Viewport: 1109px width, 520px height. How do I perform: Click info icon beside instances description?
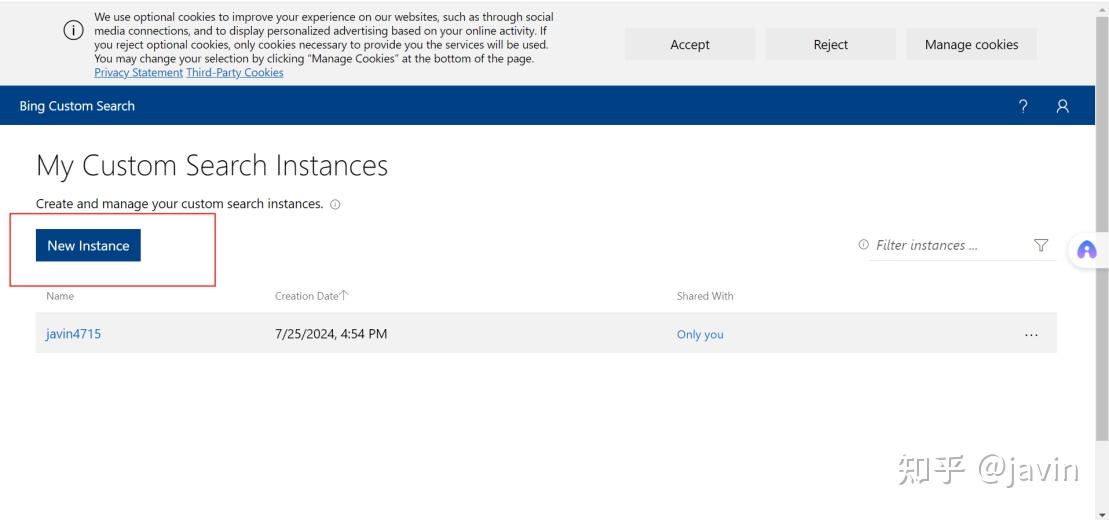(x=335, y=204)
